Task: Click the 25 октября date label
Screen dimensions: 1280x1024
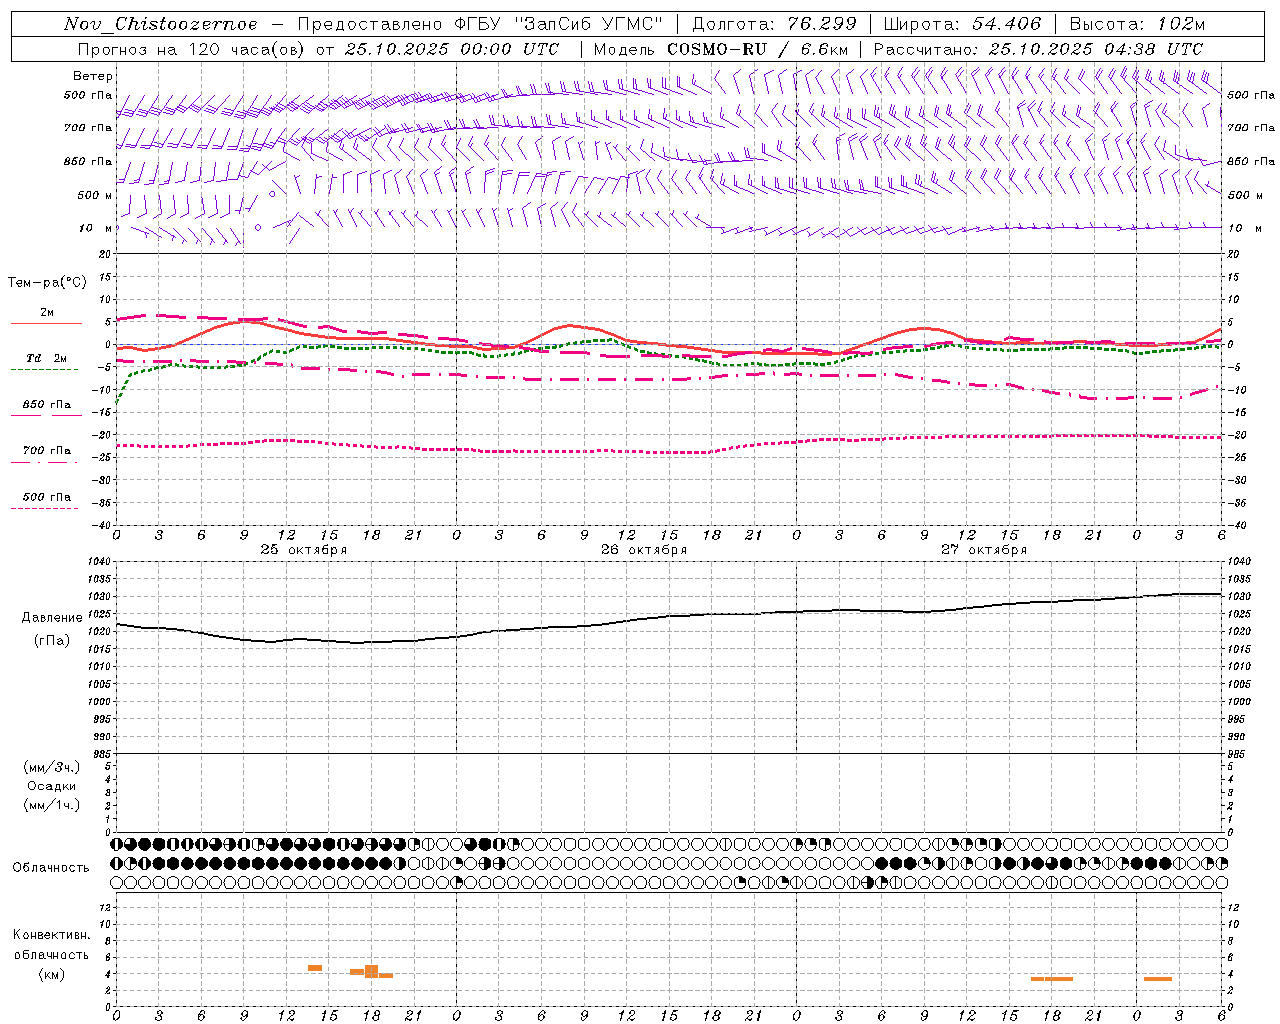Action: click(x=304, y=550)
